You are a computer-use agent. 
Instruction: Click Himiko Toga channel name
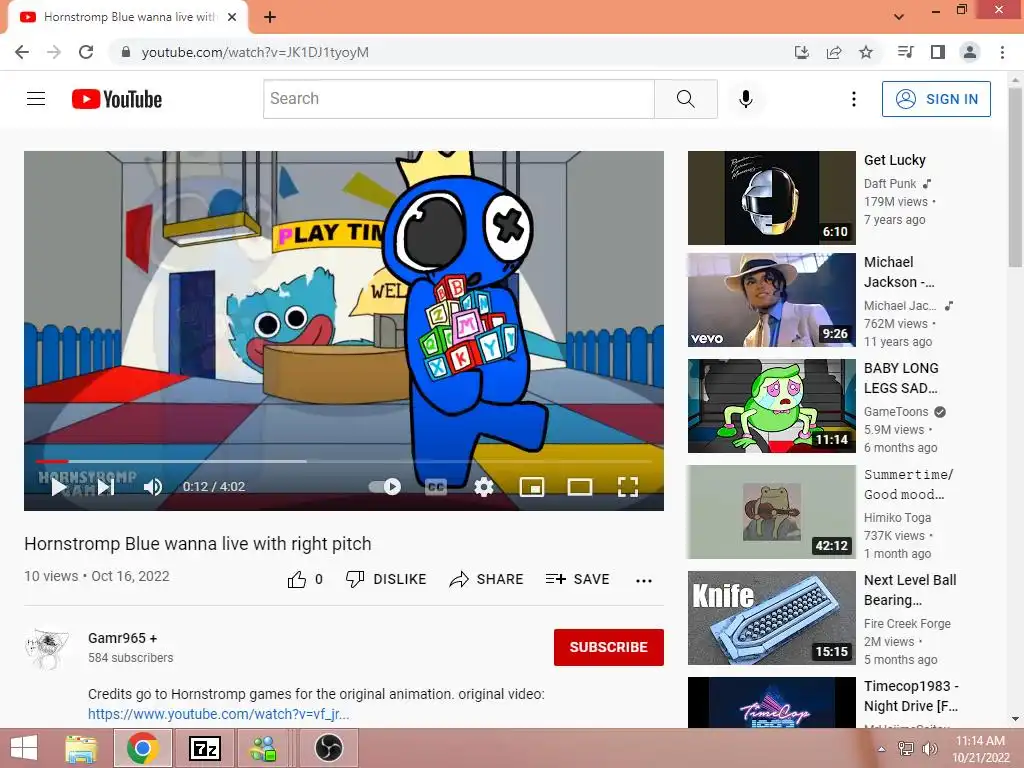click(897, 517)
